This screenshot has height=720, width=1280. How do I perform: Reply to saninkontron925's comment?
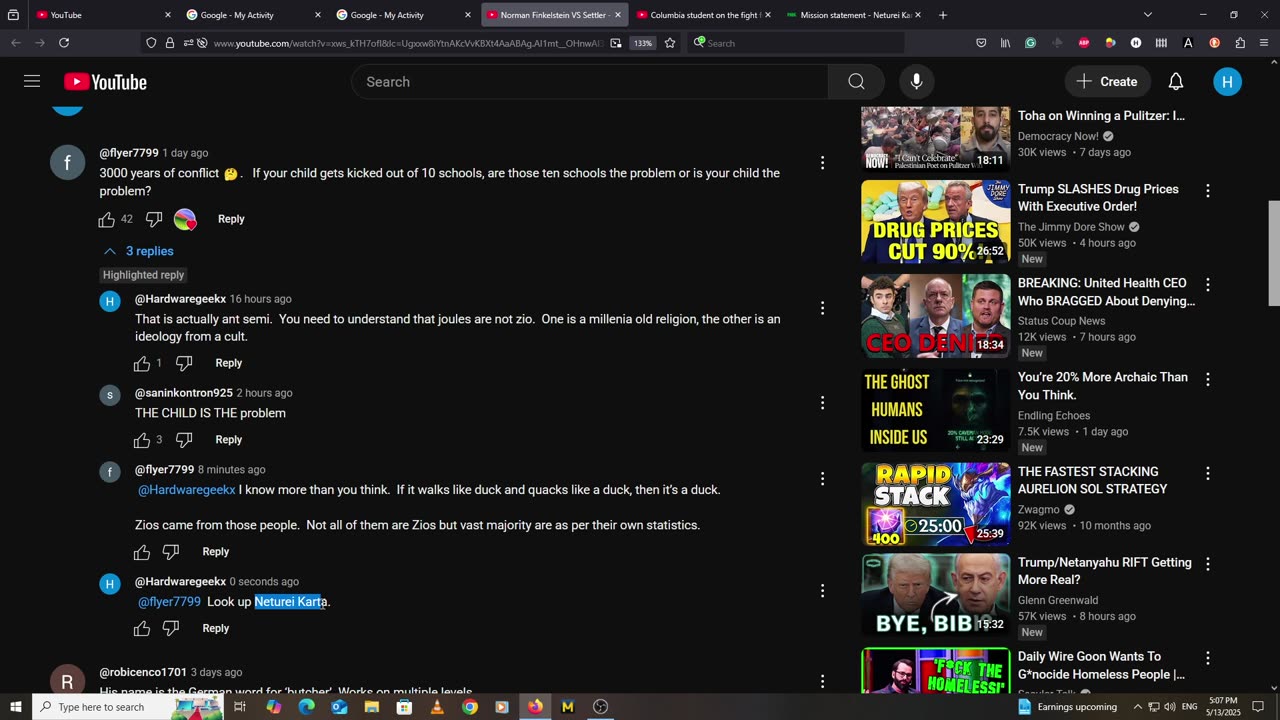pos(229,440)
